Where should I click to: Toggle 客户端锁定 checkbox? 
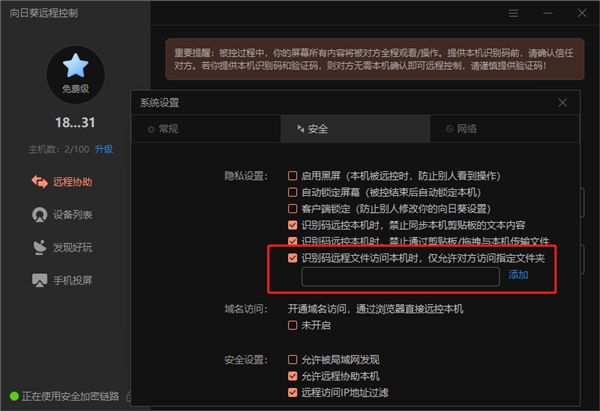coord(292,209)
